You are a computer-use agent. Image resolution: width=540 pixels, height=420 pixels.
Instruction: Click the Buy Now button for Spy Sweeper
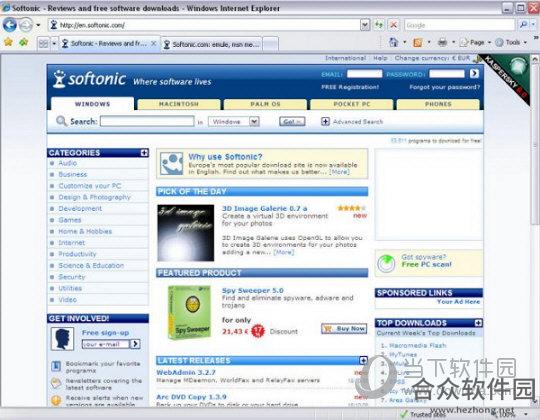tap(344, 329)
